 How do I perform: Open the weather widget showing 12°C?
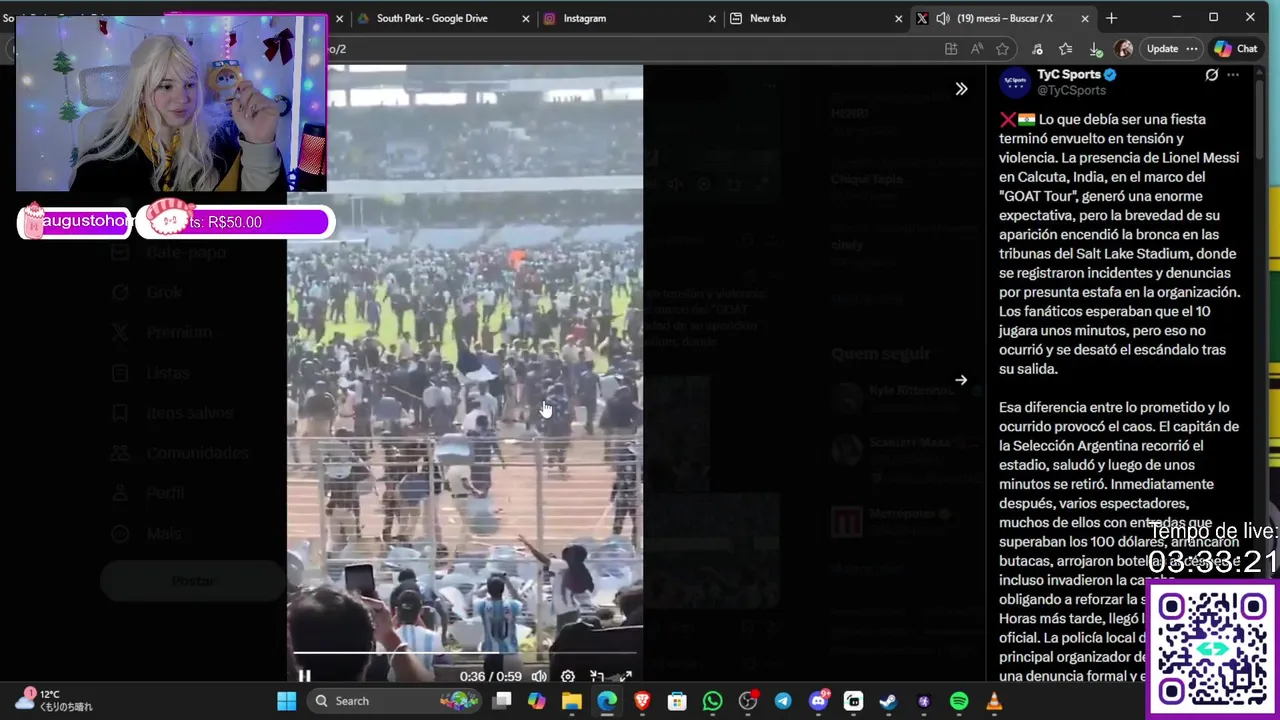coord(55,700)
